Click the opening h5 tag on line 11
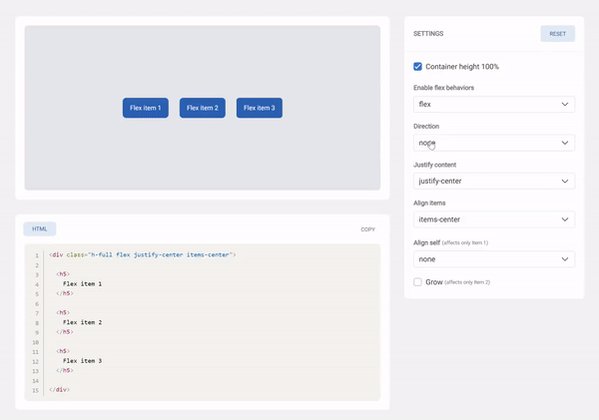The width and height of the screenshot is (599, 420). click(x=63, y=351)
